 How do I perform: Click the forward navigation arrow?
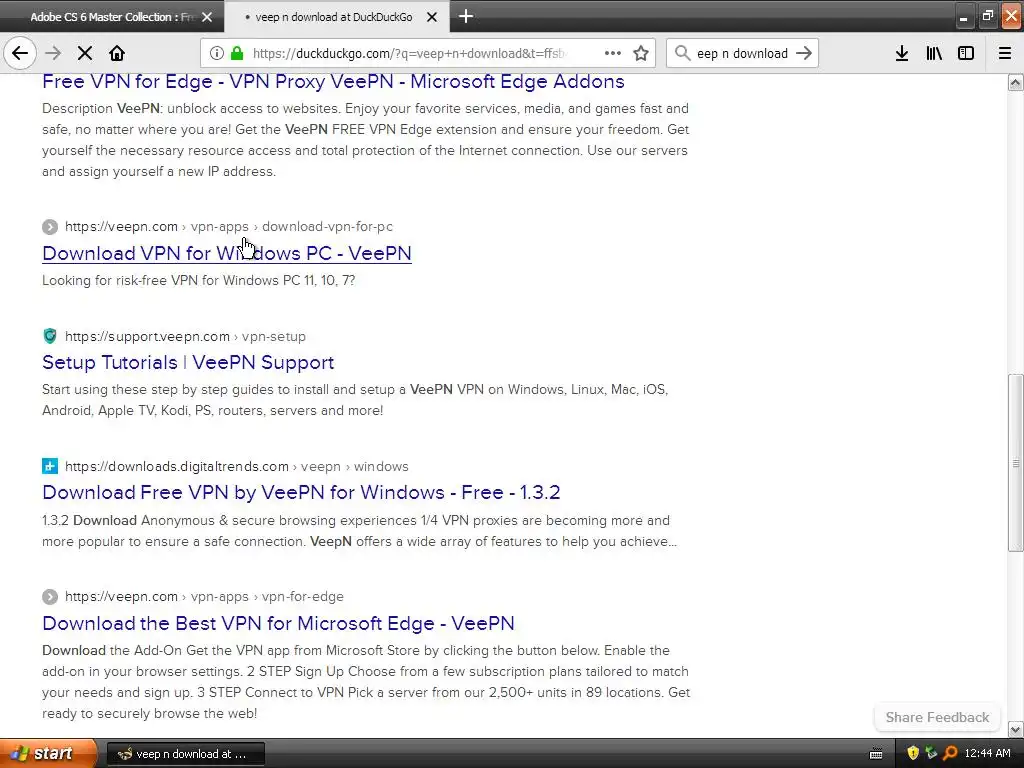click(53, 53)
